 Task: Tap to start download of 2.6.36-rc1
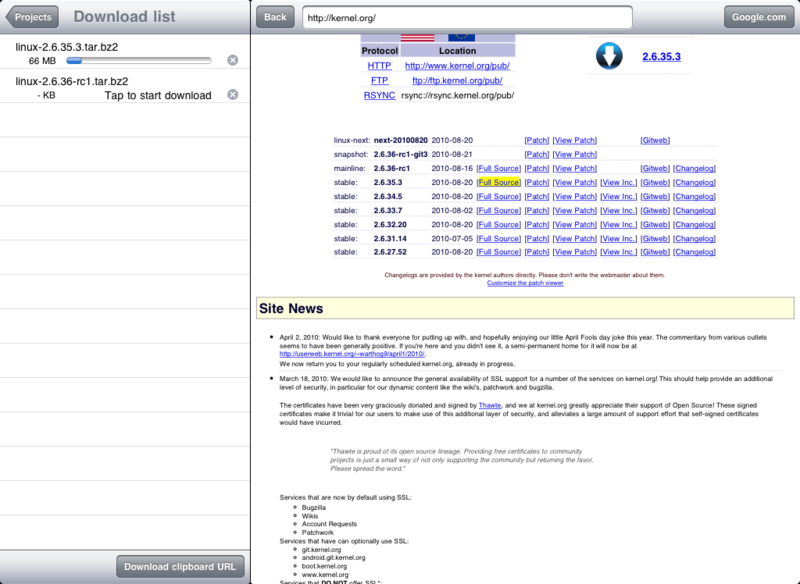(x=158, y=95)
